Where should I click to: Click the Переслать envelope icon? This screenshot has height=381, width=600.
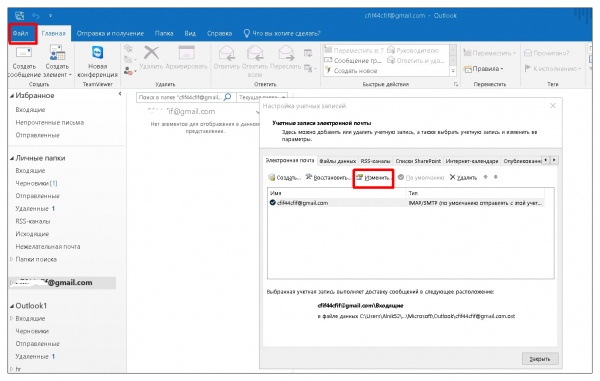coord(285,53)
